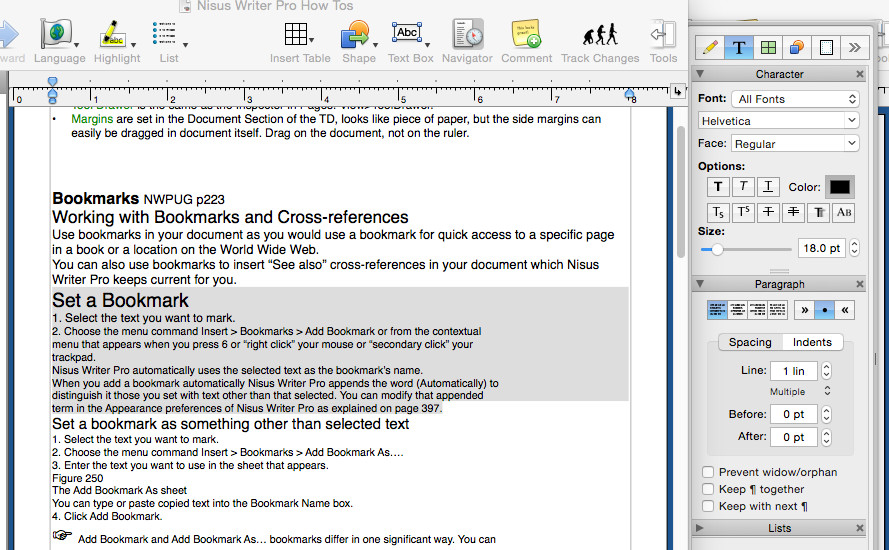Adjust font size stepper arrows
Screen dimensions: 889x550
pyautogui.click(x=854, y=248)
